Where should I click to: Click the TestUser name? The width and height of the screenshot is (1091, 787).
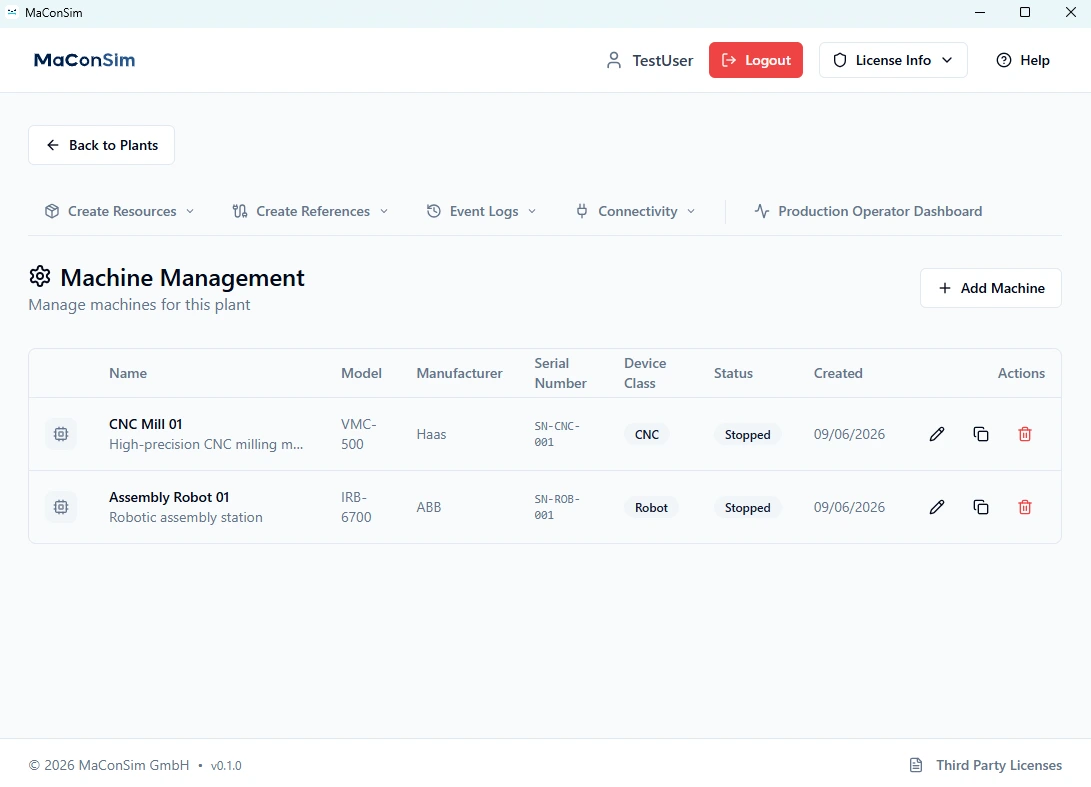[662, 61]
